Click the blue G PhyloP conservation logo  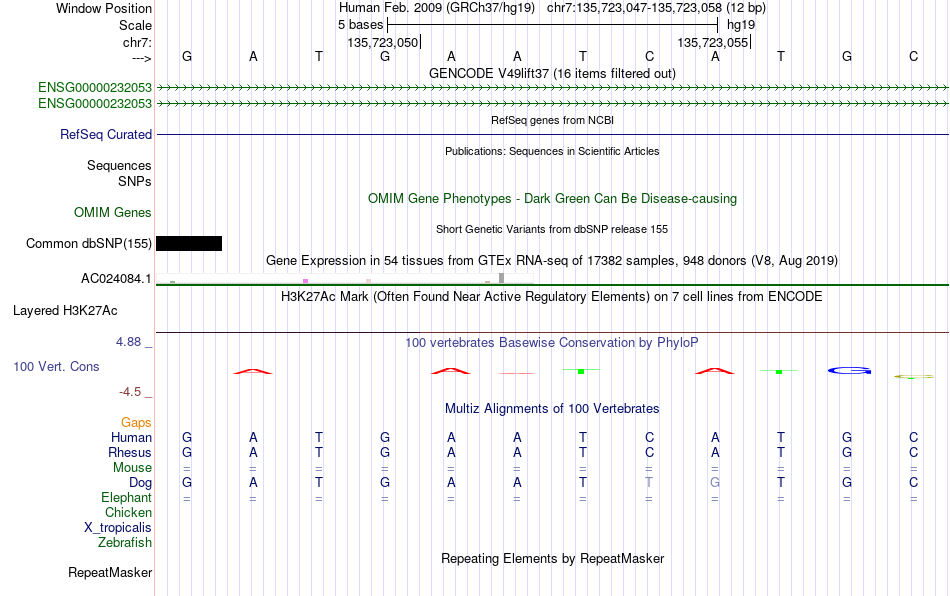point(849,371)
